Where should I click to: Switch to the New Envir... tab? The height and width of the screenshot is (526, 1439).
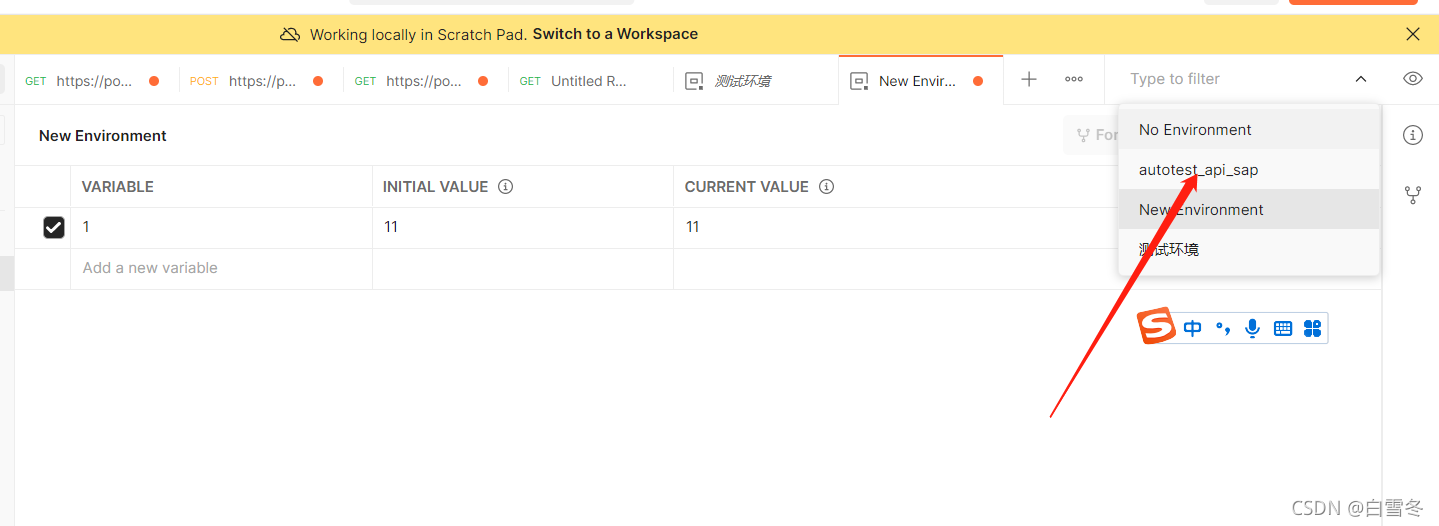click(x=920, y=81)
